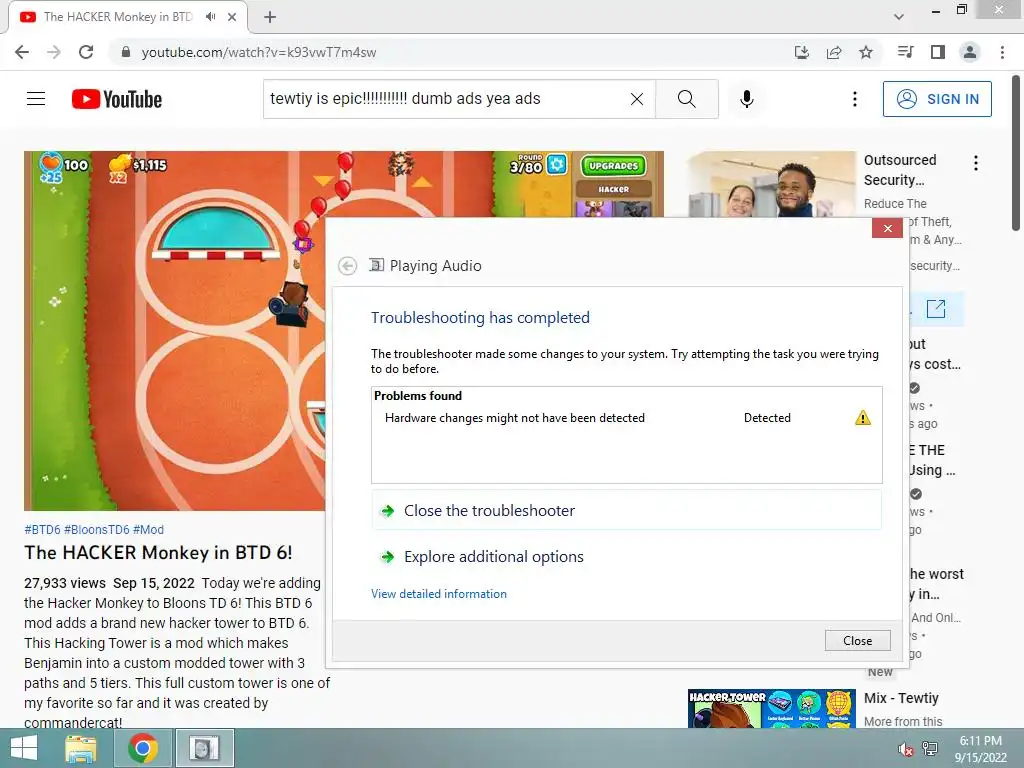Click the install app icon in address bar

801,52
